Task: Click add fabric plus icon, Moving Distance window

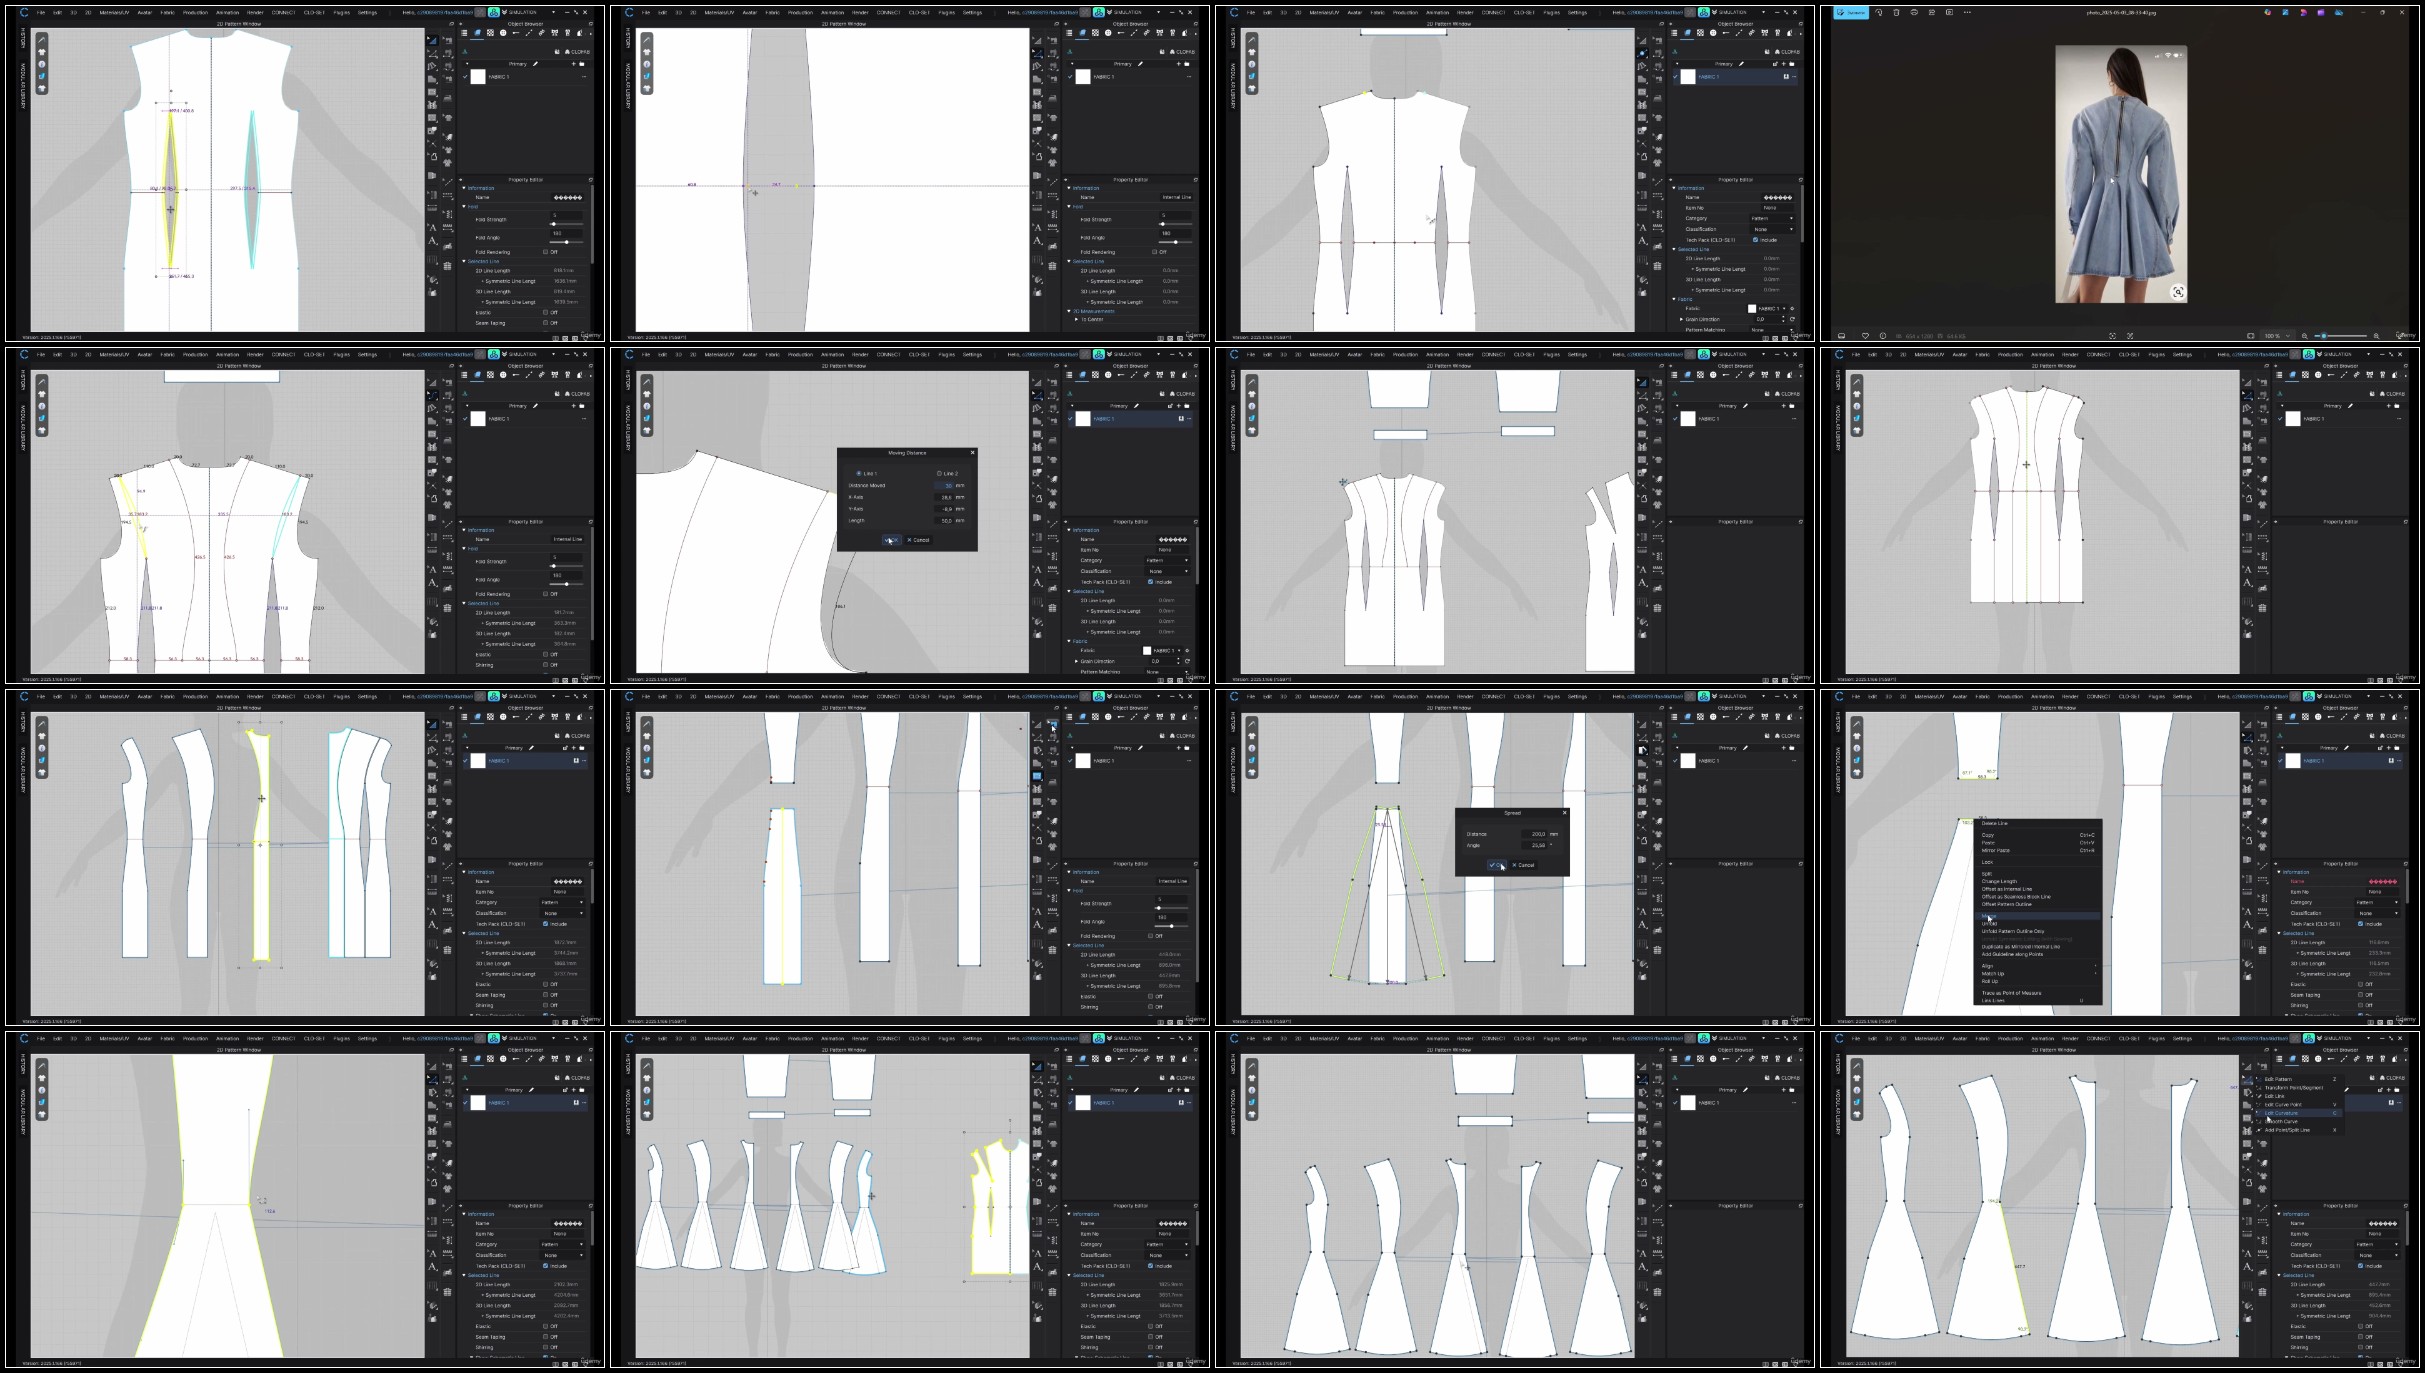Action: click(1179, 406)
